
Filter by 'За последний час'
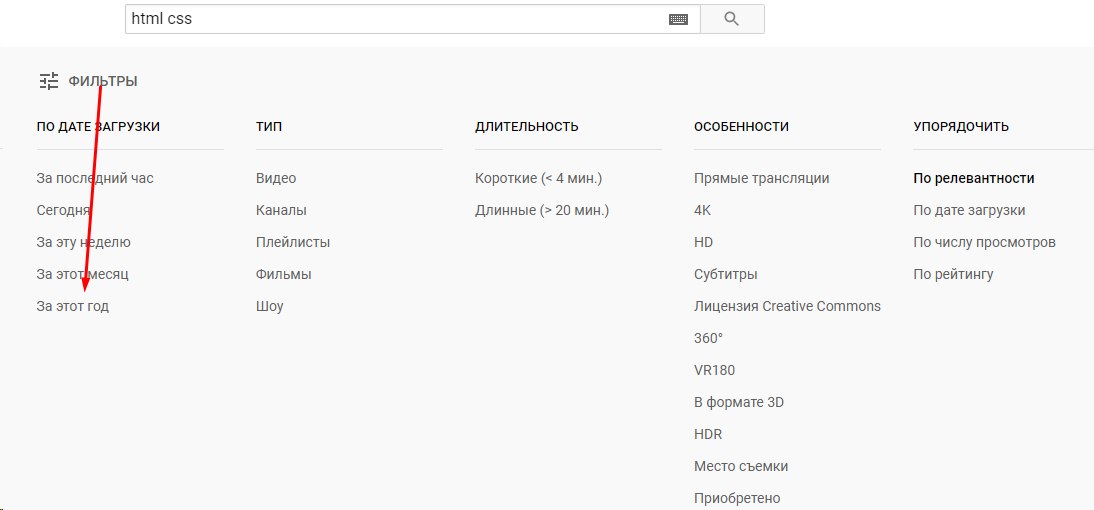pyautogui.click(x=95, y=179)
